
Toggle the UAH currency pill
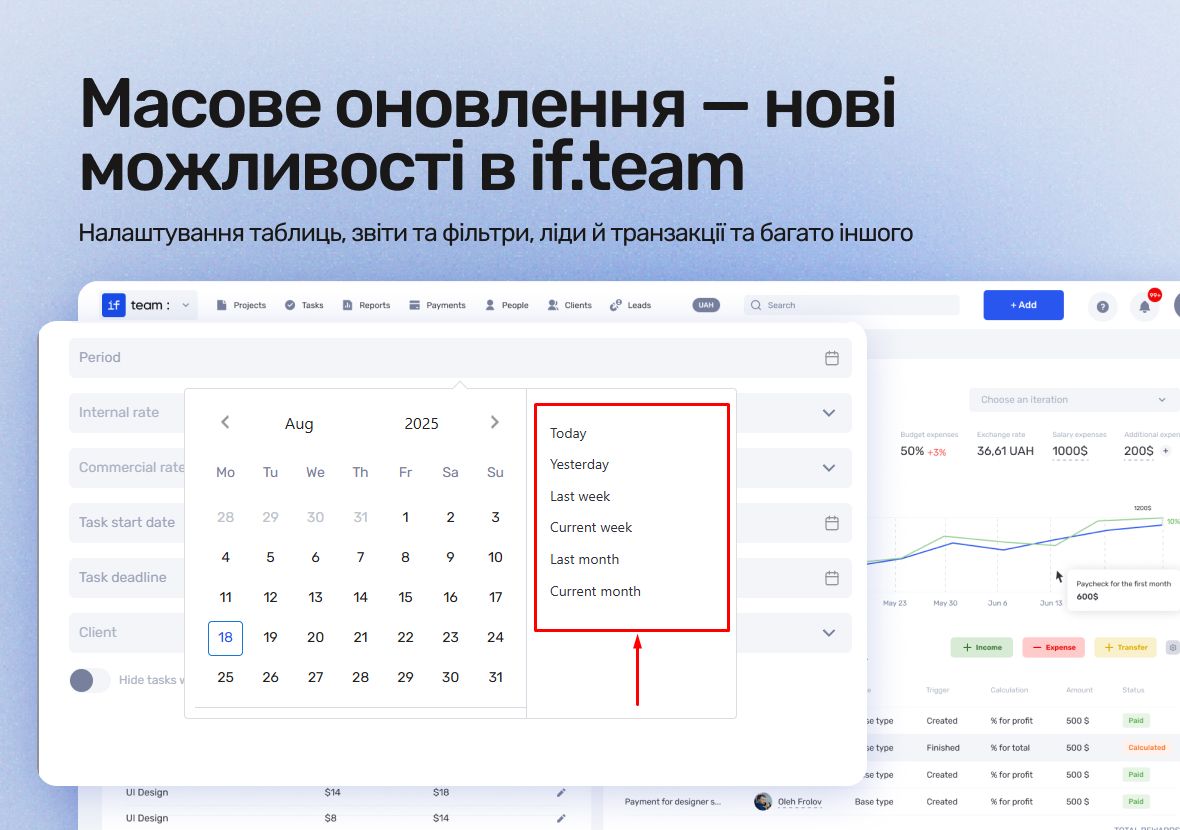[706, 305]
